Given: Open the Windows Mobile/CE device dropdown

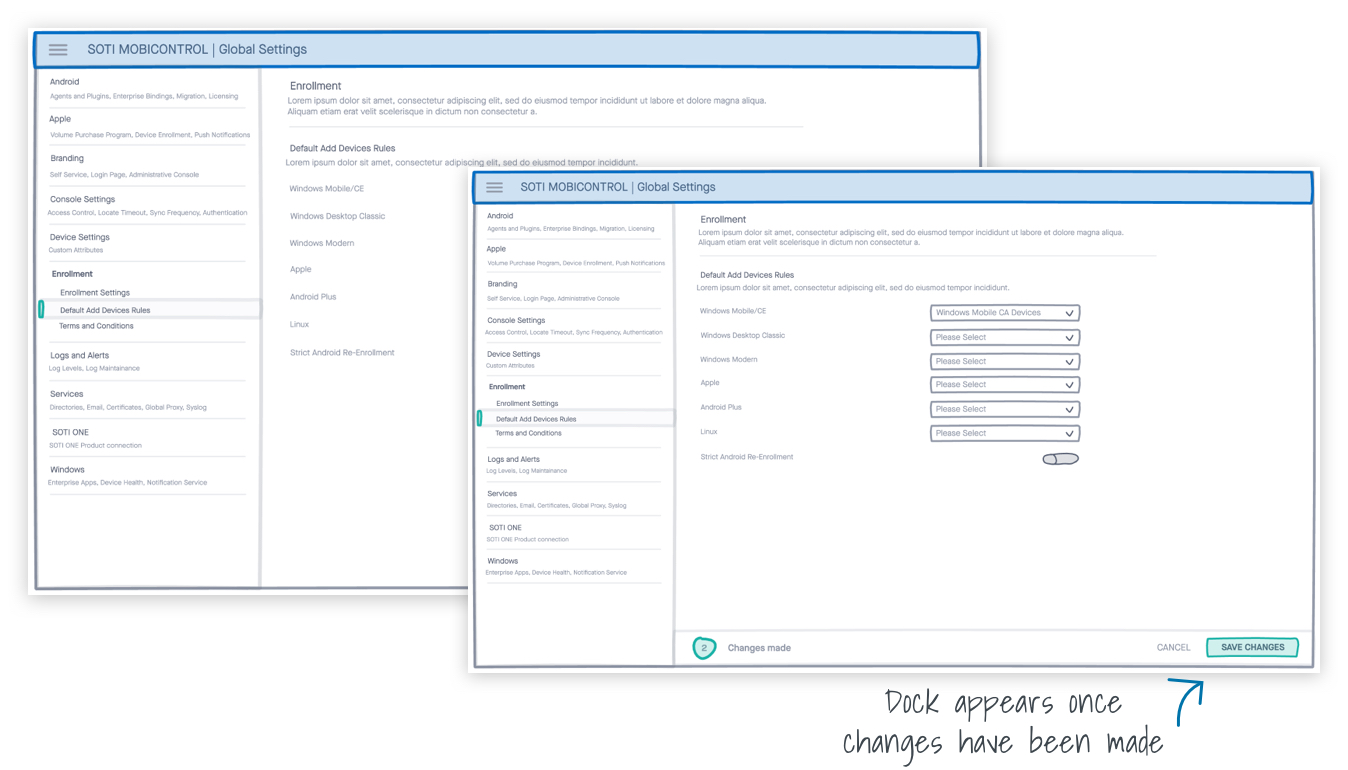Looking at the screenshot, I should click(1004, 312).
